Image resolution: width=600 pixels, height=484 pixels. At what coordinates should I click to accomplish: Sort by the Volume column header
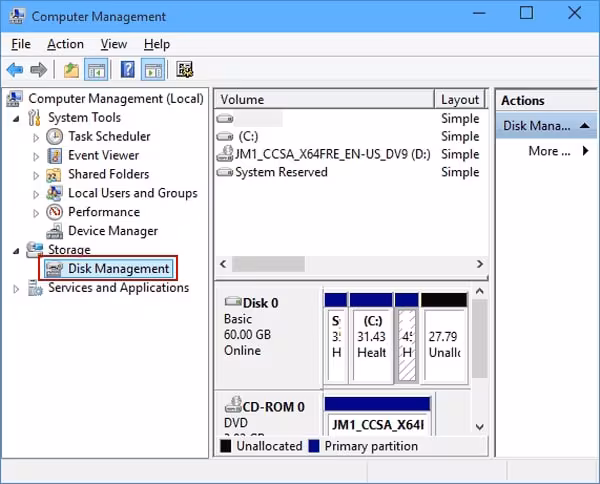(324, 99)
